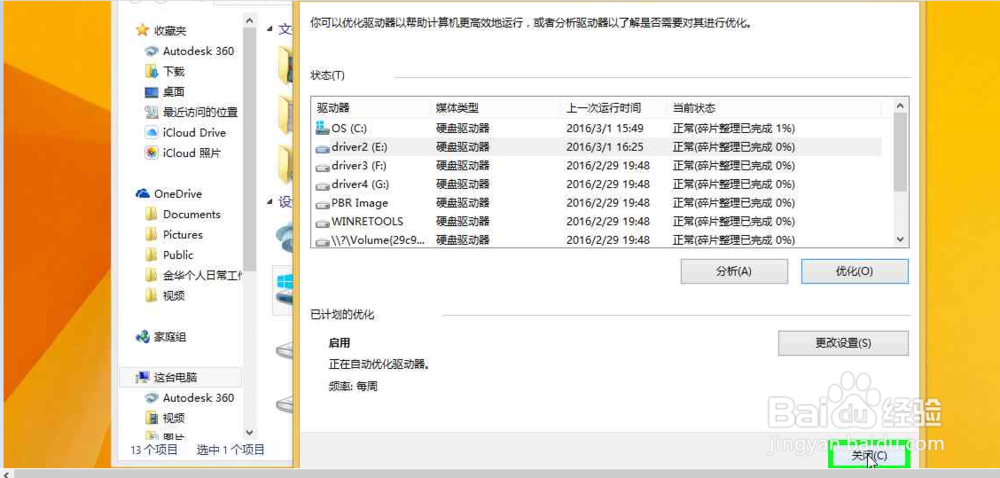Select the 这台电脑 computer icon
This screenshot has width=1000, height=478.
click(143, 377)
